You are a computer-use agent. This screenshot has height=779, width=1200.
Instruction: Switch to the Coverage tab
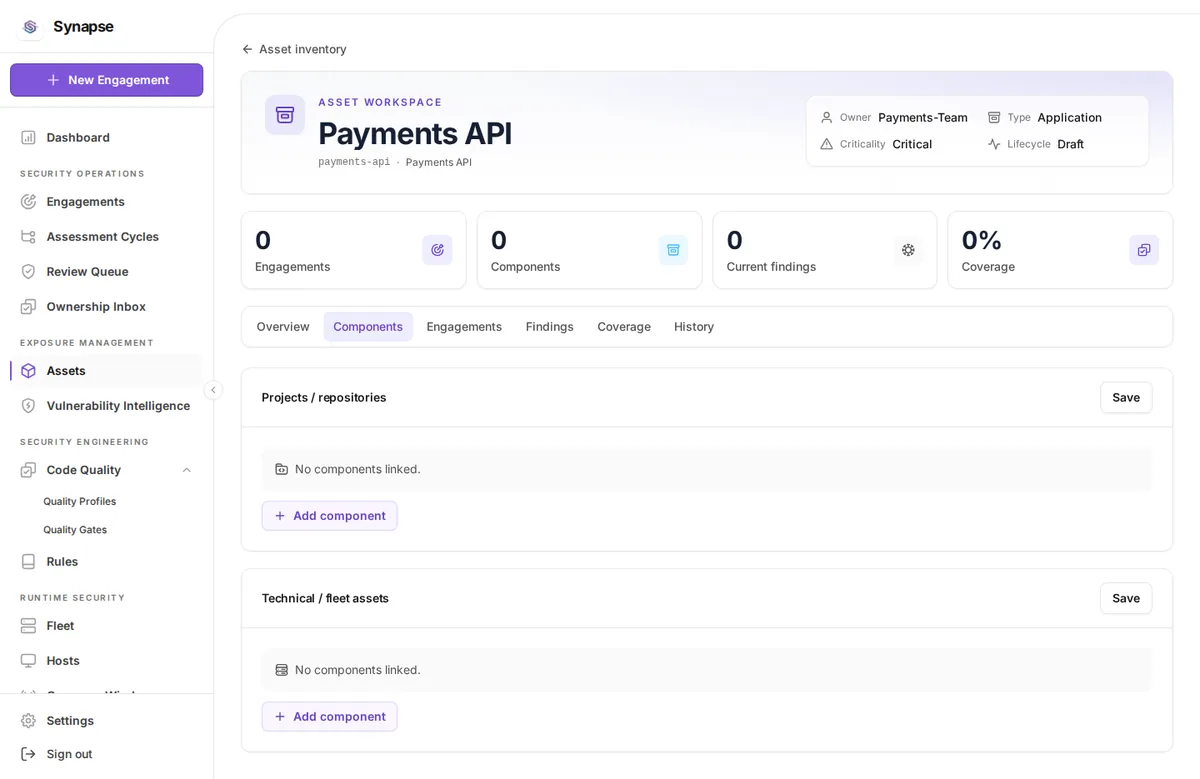click(x=624, y=326)
